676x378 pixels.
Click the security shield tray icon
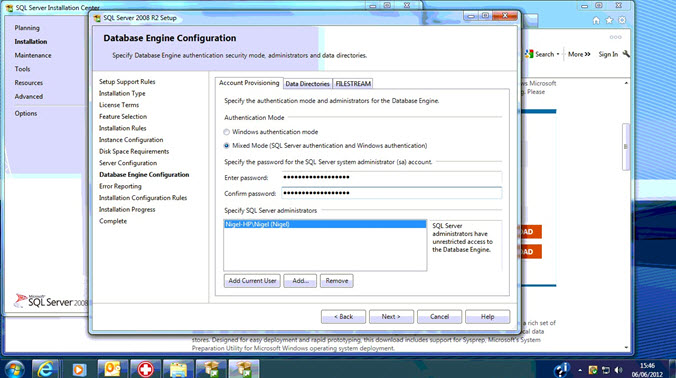coord(593,370)
